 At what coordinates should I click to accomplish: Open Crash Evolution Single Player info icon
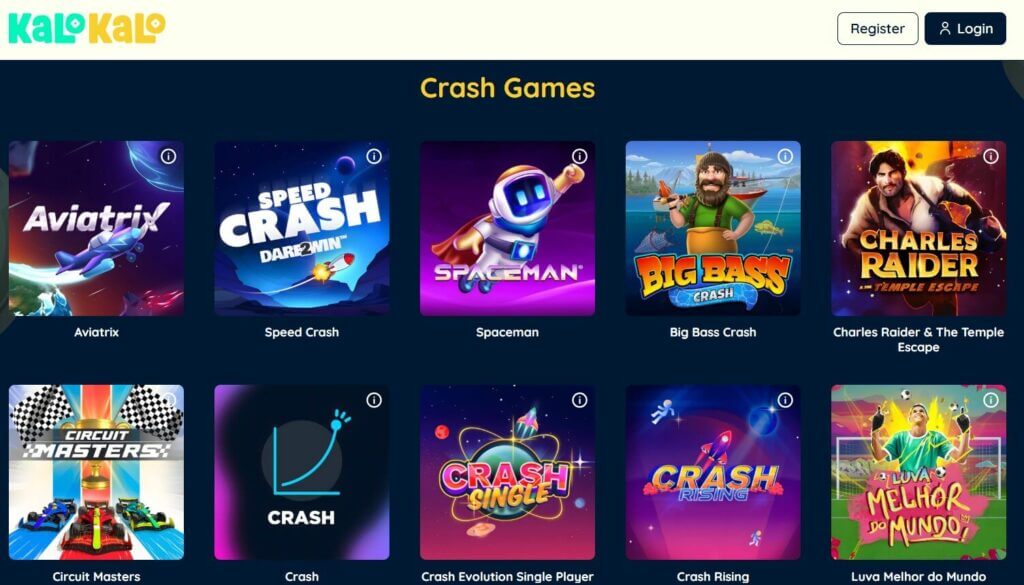pos(579,400)
